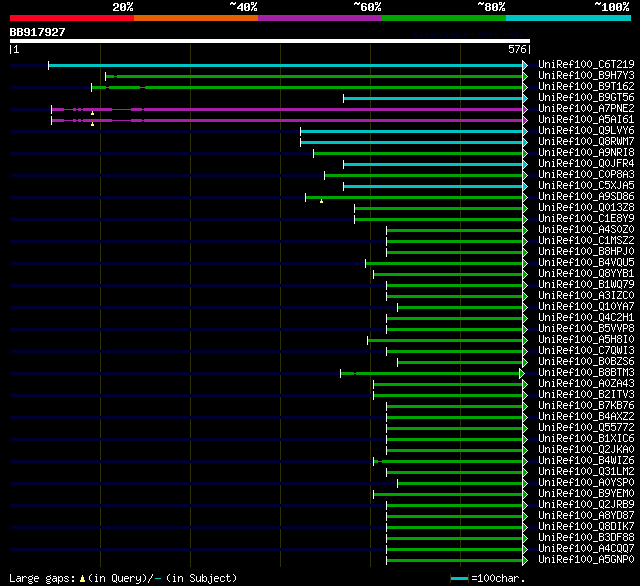The height and width of the screenshot is (586, 640).
Task: Click the green ~80% identity legend segment
Action: coord(444,18)
